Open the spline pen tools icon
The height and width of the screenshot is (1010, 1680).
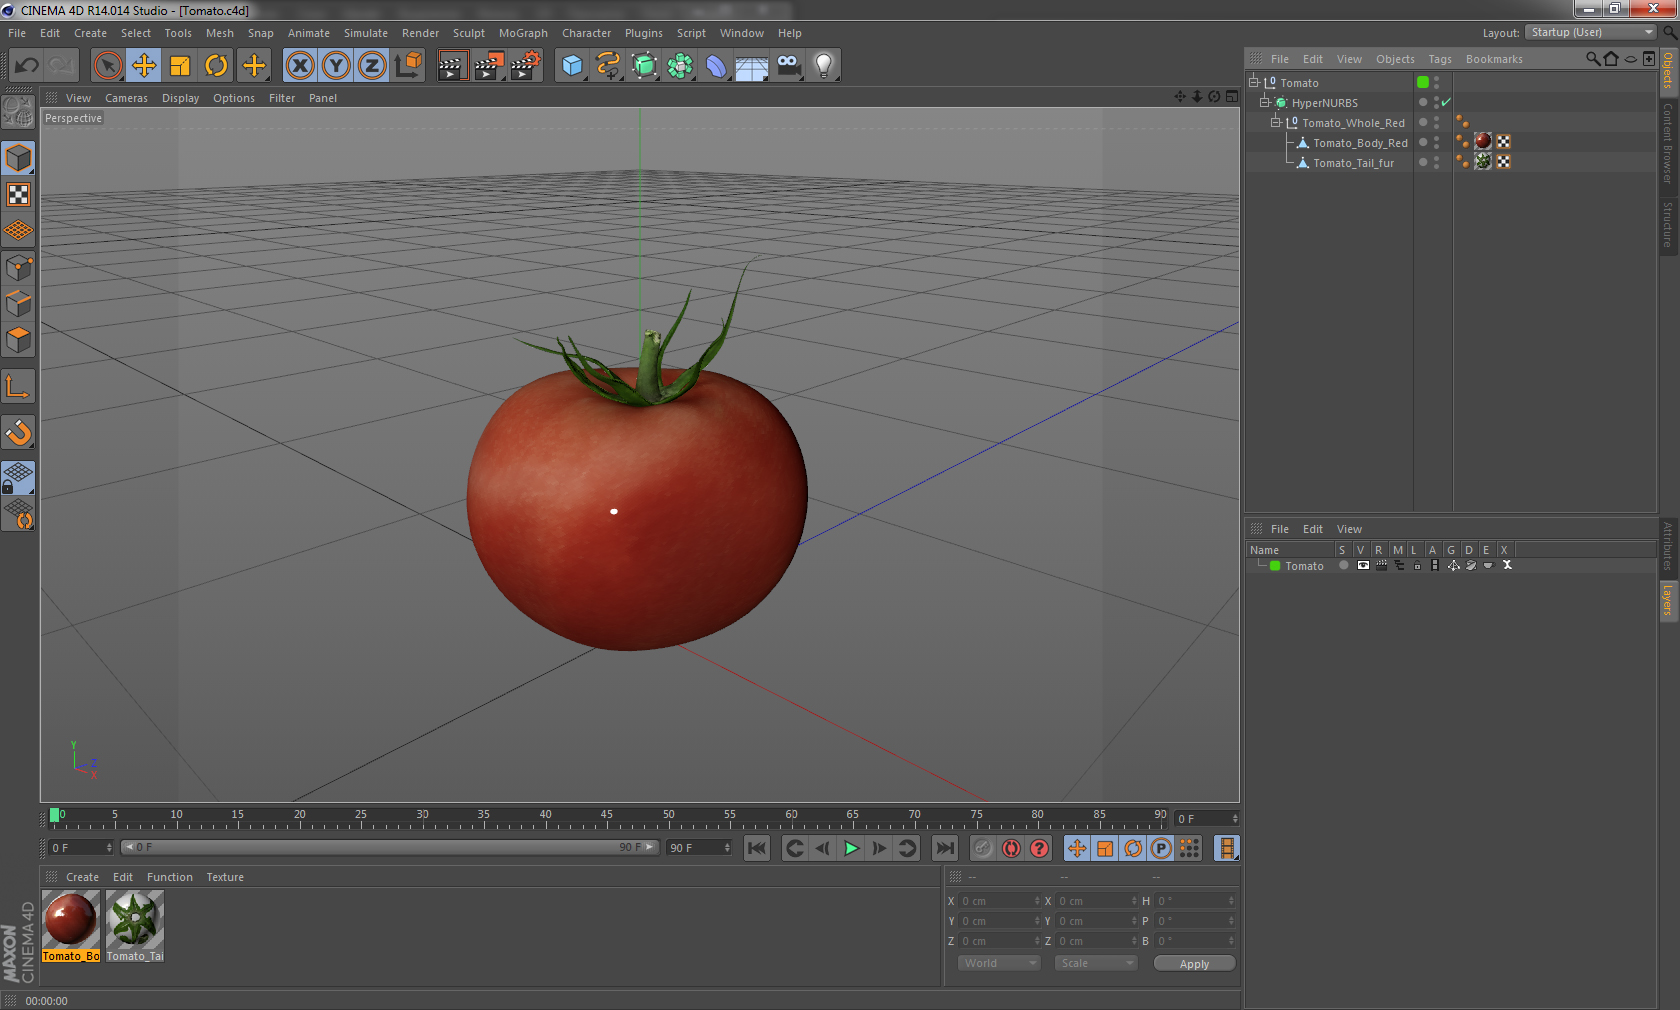[608, 66]
